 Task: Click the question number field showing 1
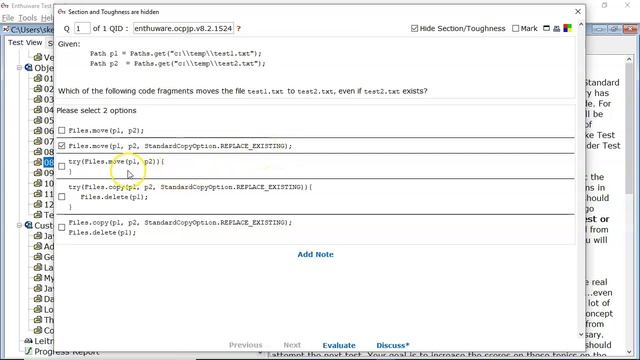tap(82, 29)
